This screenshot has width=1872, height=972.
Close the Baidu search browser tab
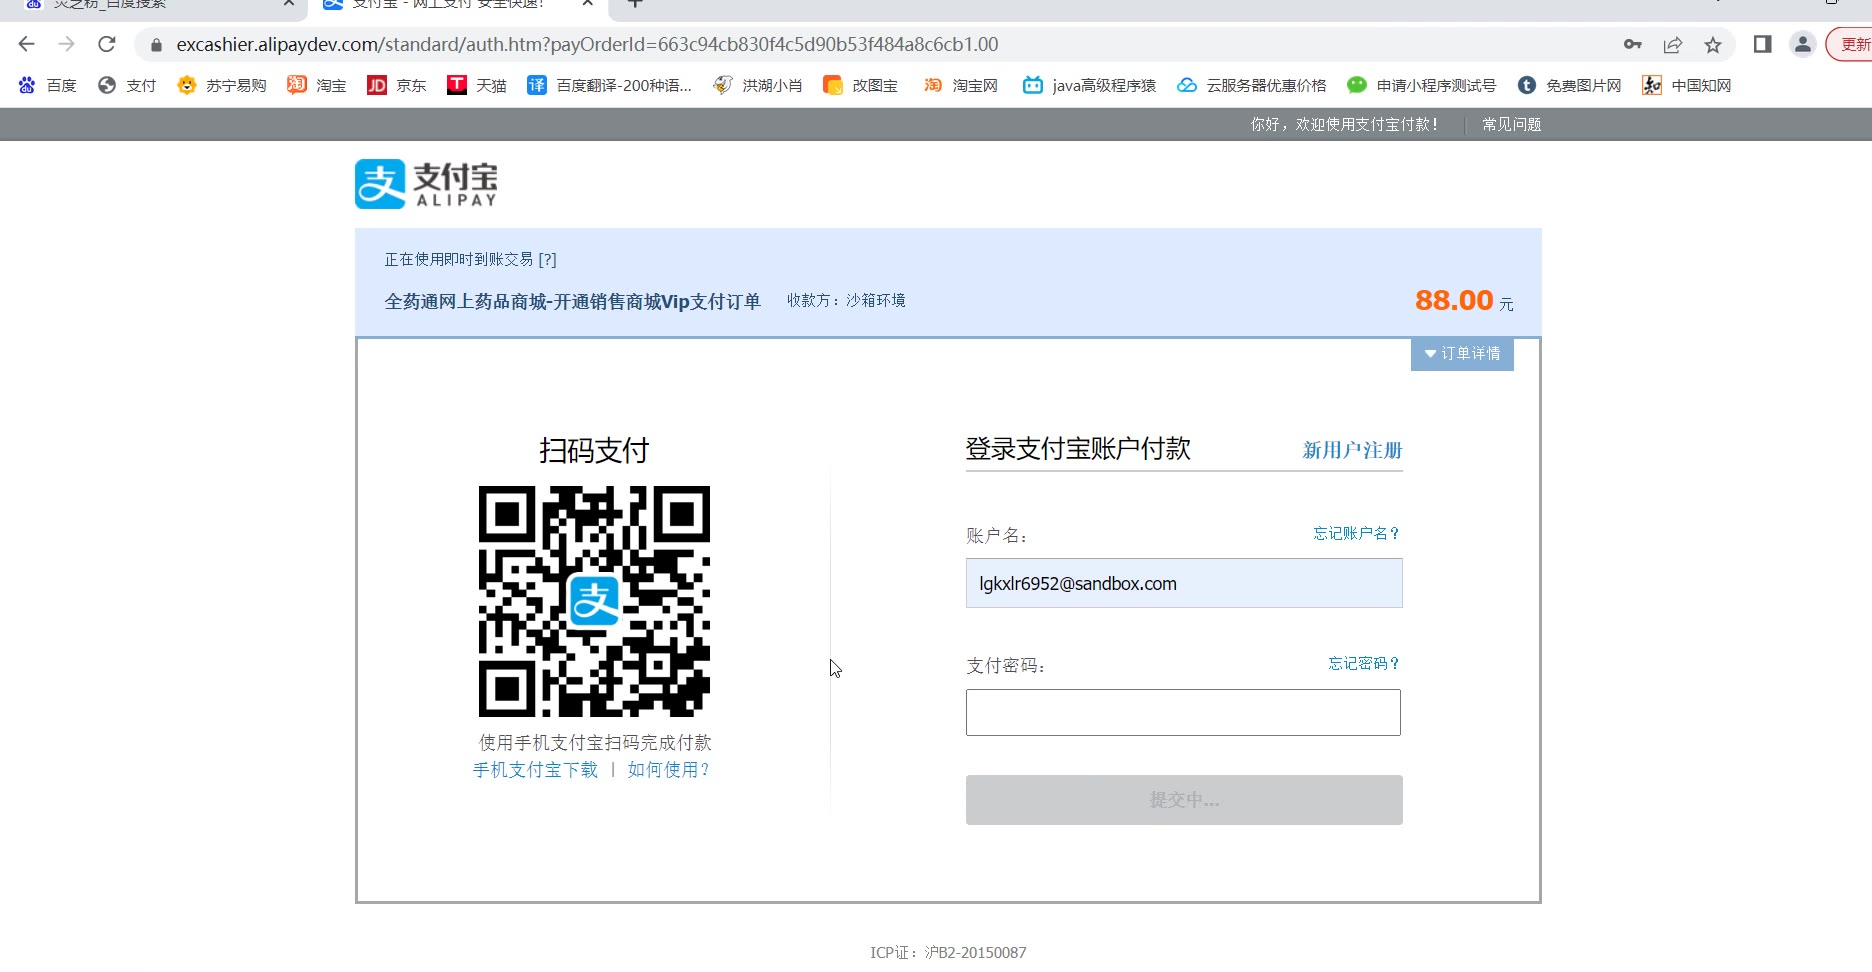point(289,4)
